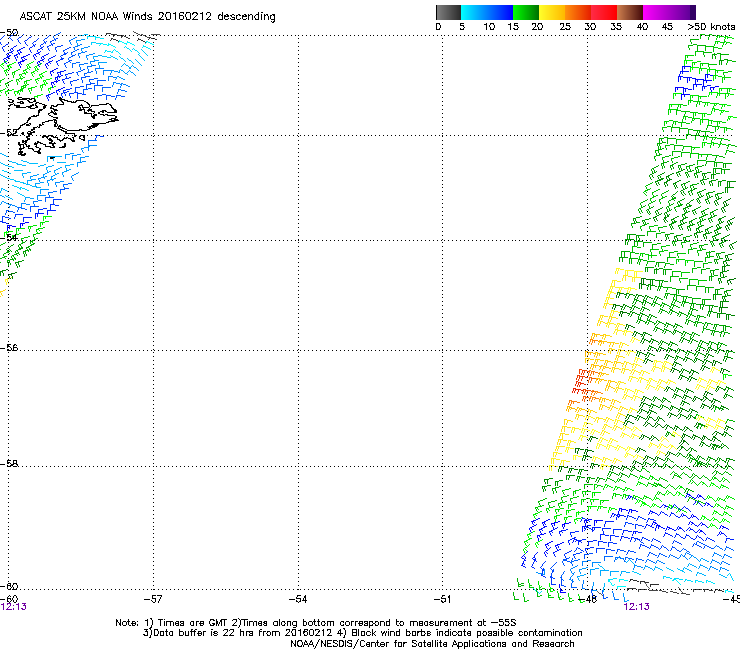This screenshot has width=740, height=650.
Task: Click the 12:13 time label near -48
Action: [x=636, y=607]
